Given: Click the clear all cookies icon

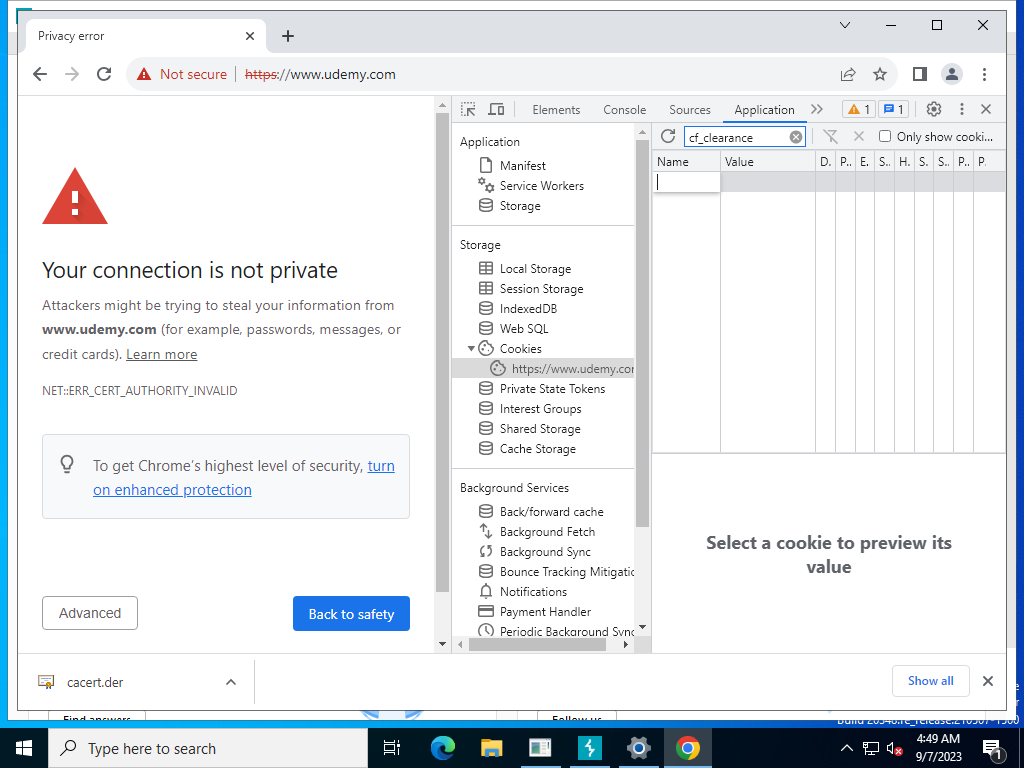Looking at the screenshot, I should pos(831,136).
